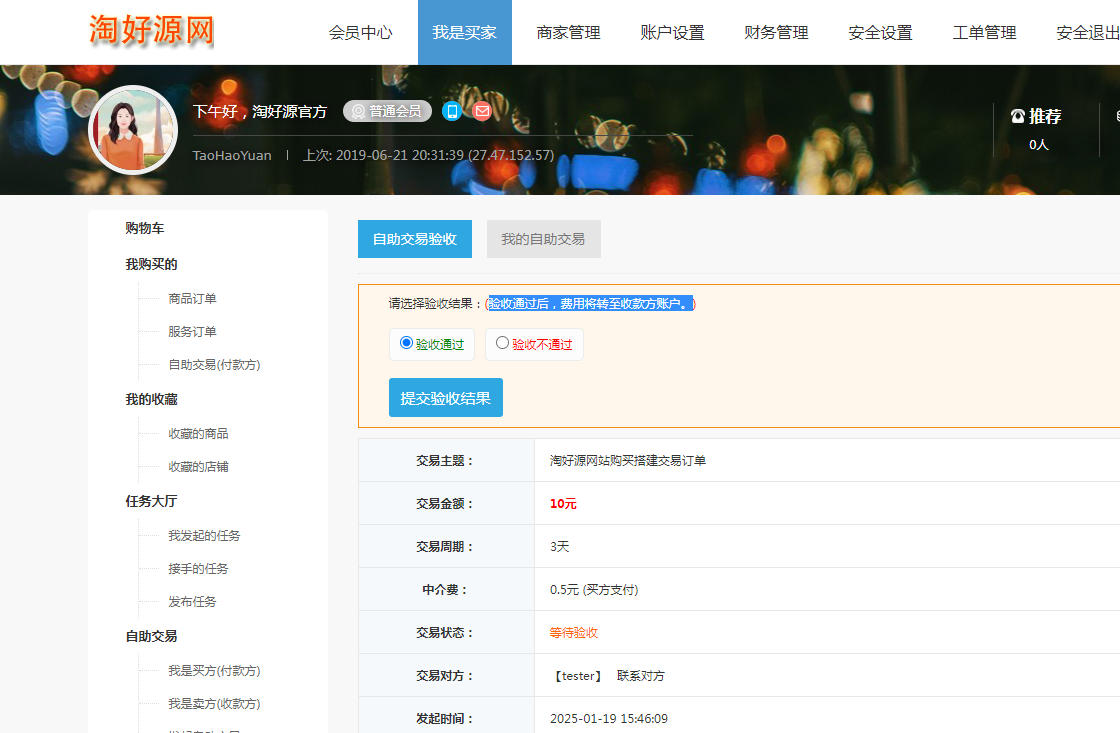Select the 验收通过 radio button
This screenshot has height=733, width=1120.
point(406,343)
